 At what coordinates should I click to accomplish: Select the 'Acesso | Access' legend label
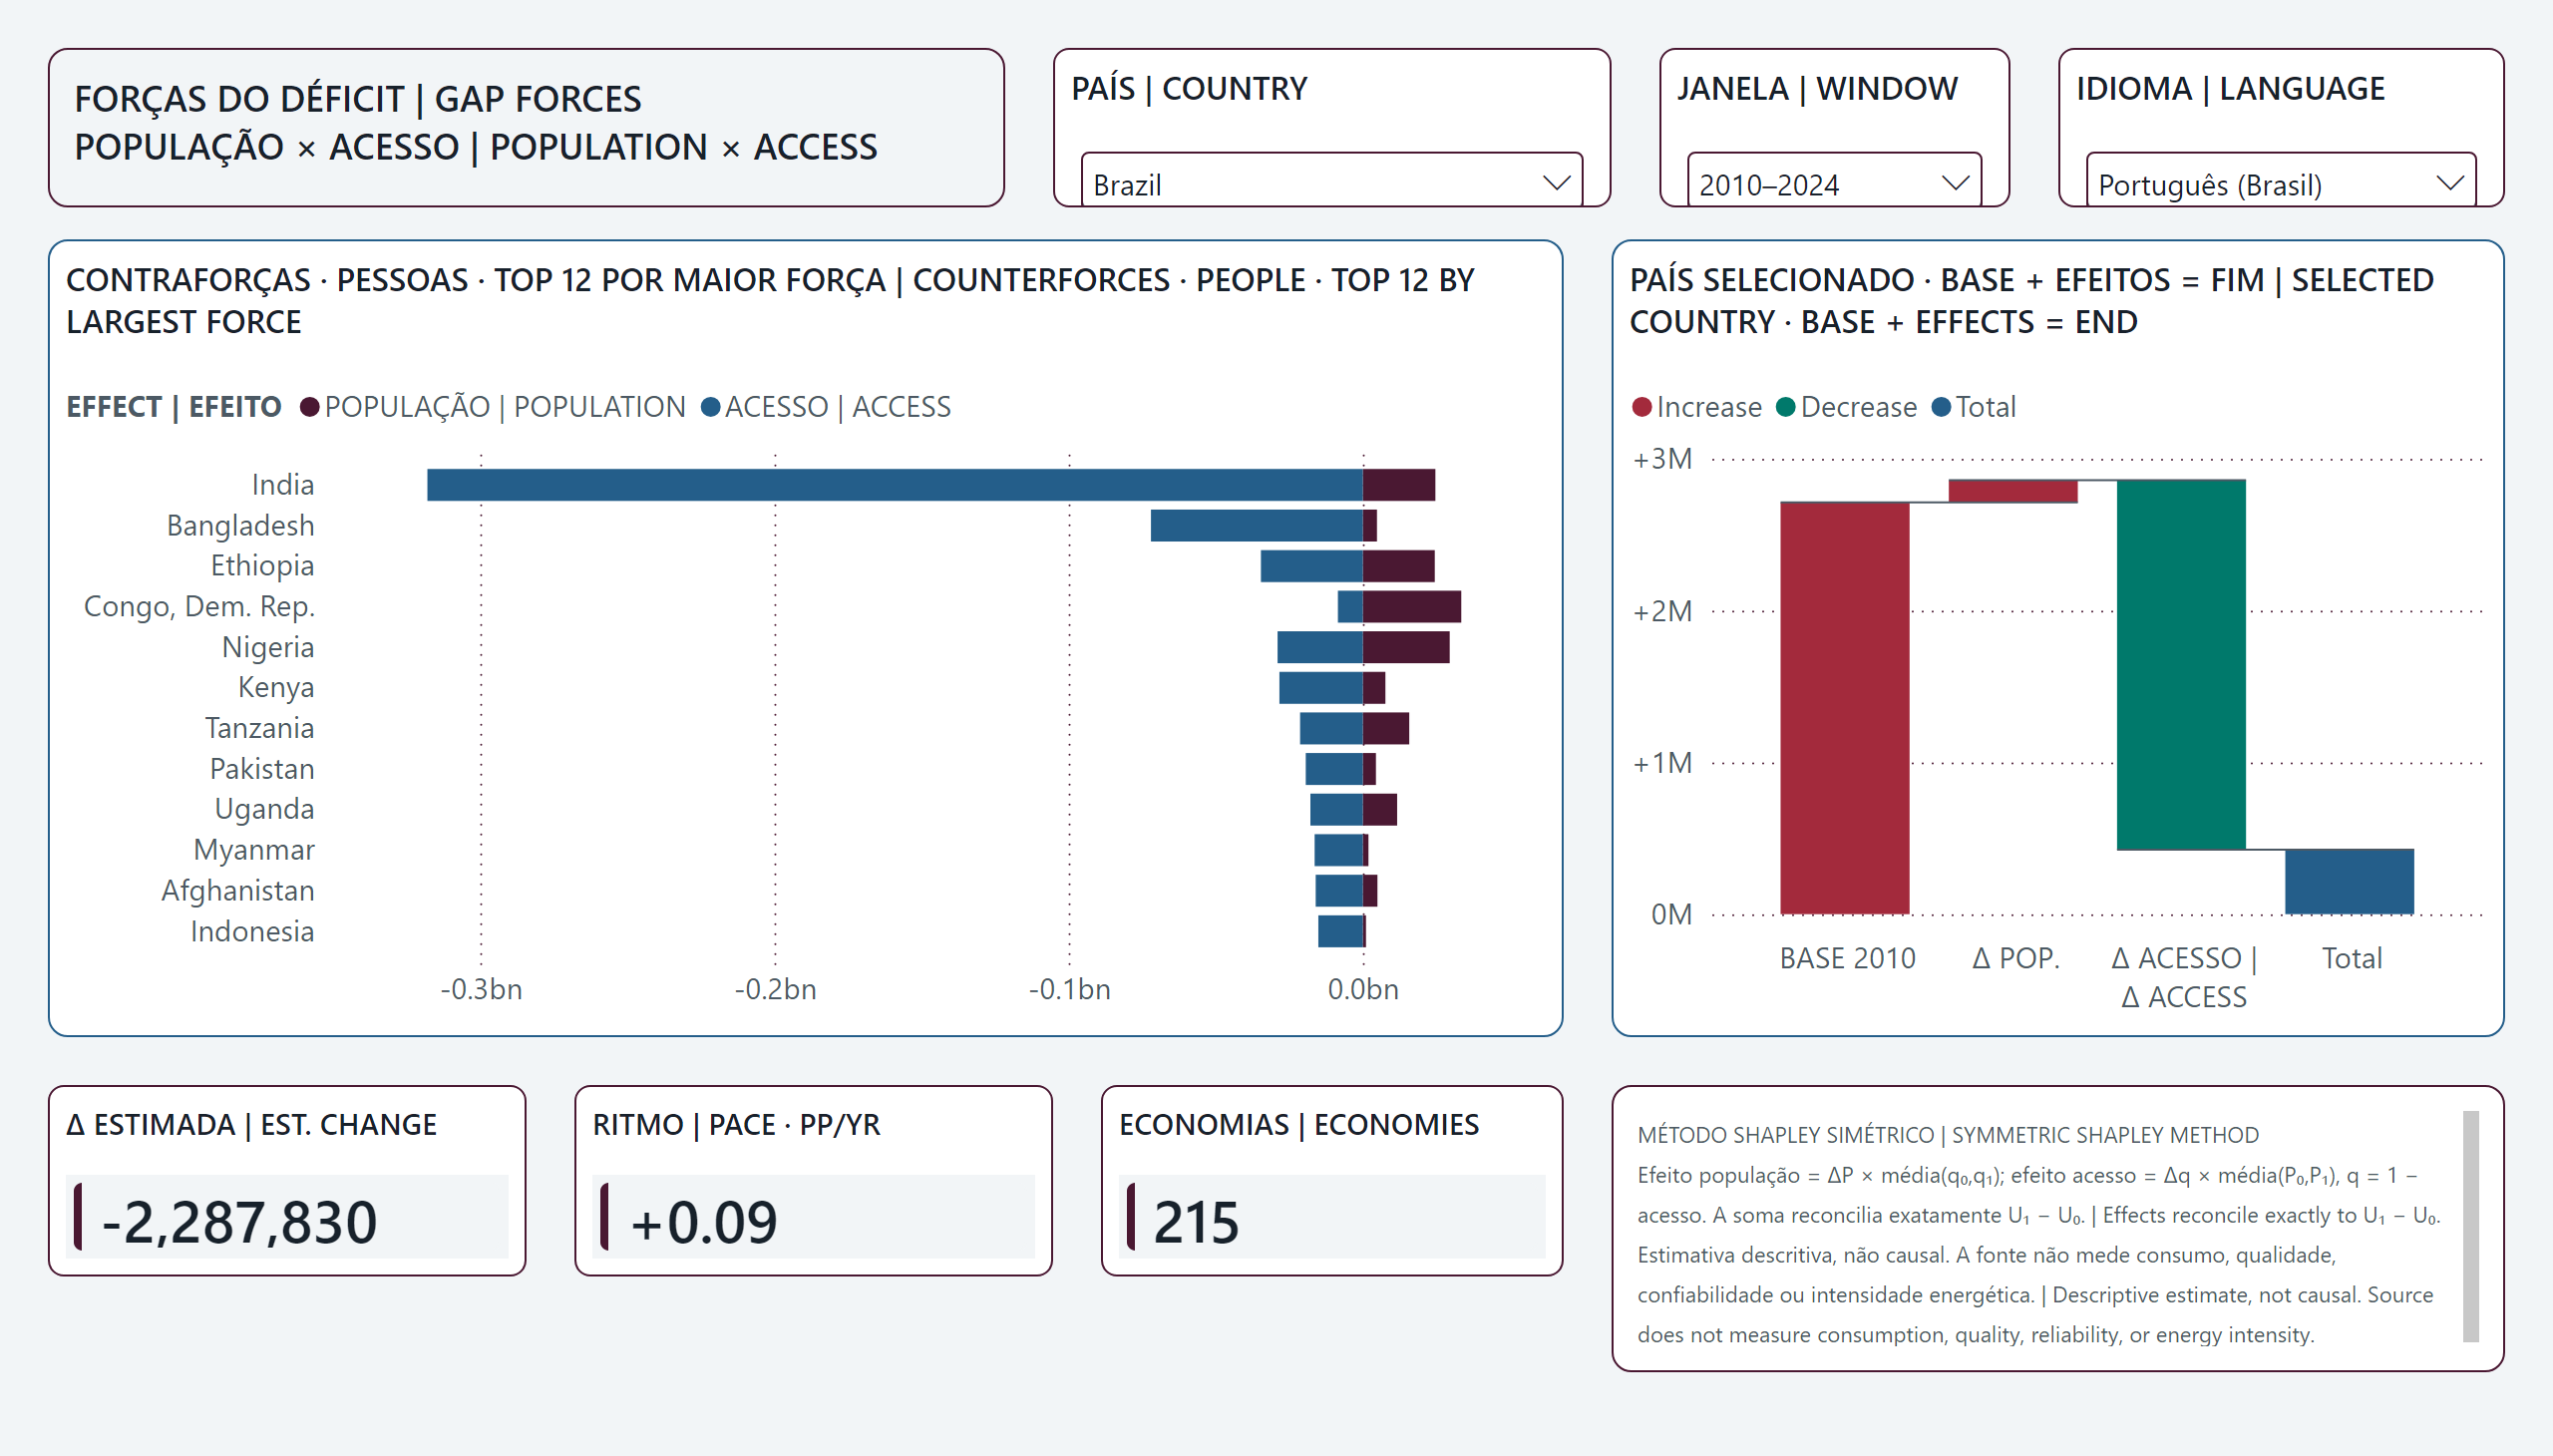point(838,407)
